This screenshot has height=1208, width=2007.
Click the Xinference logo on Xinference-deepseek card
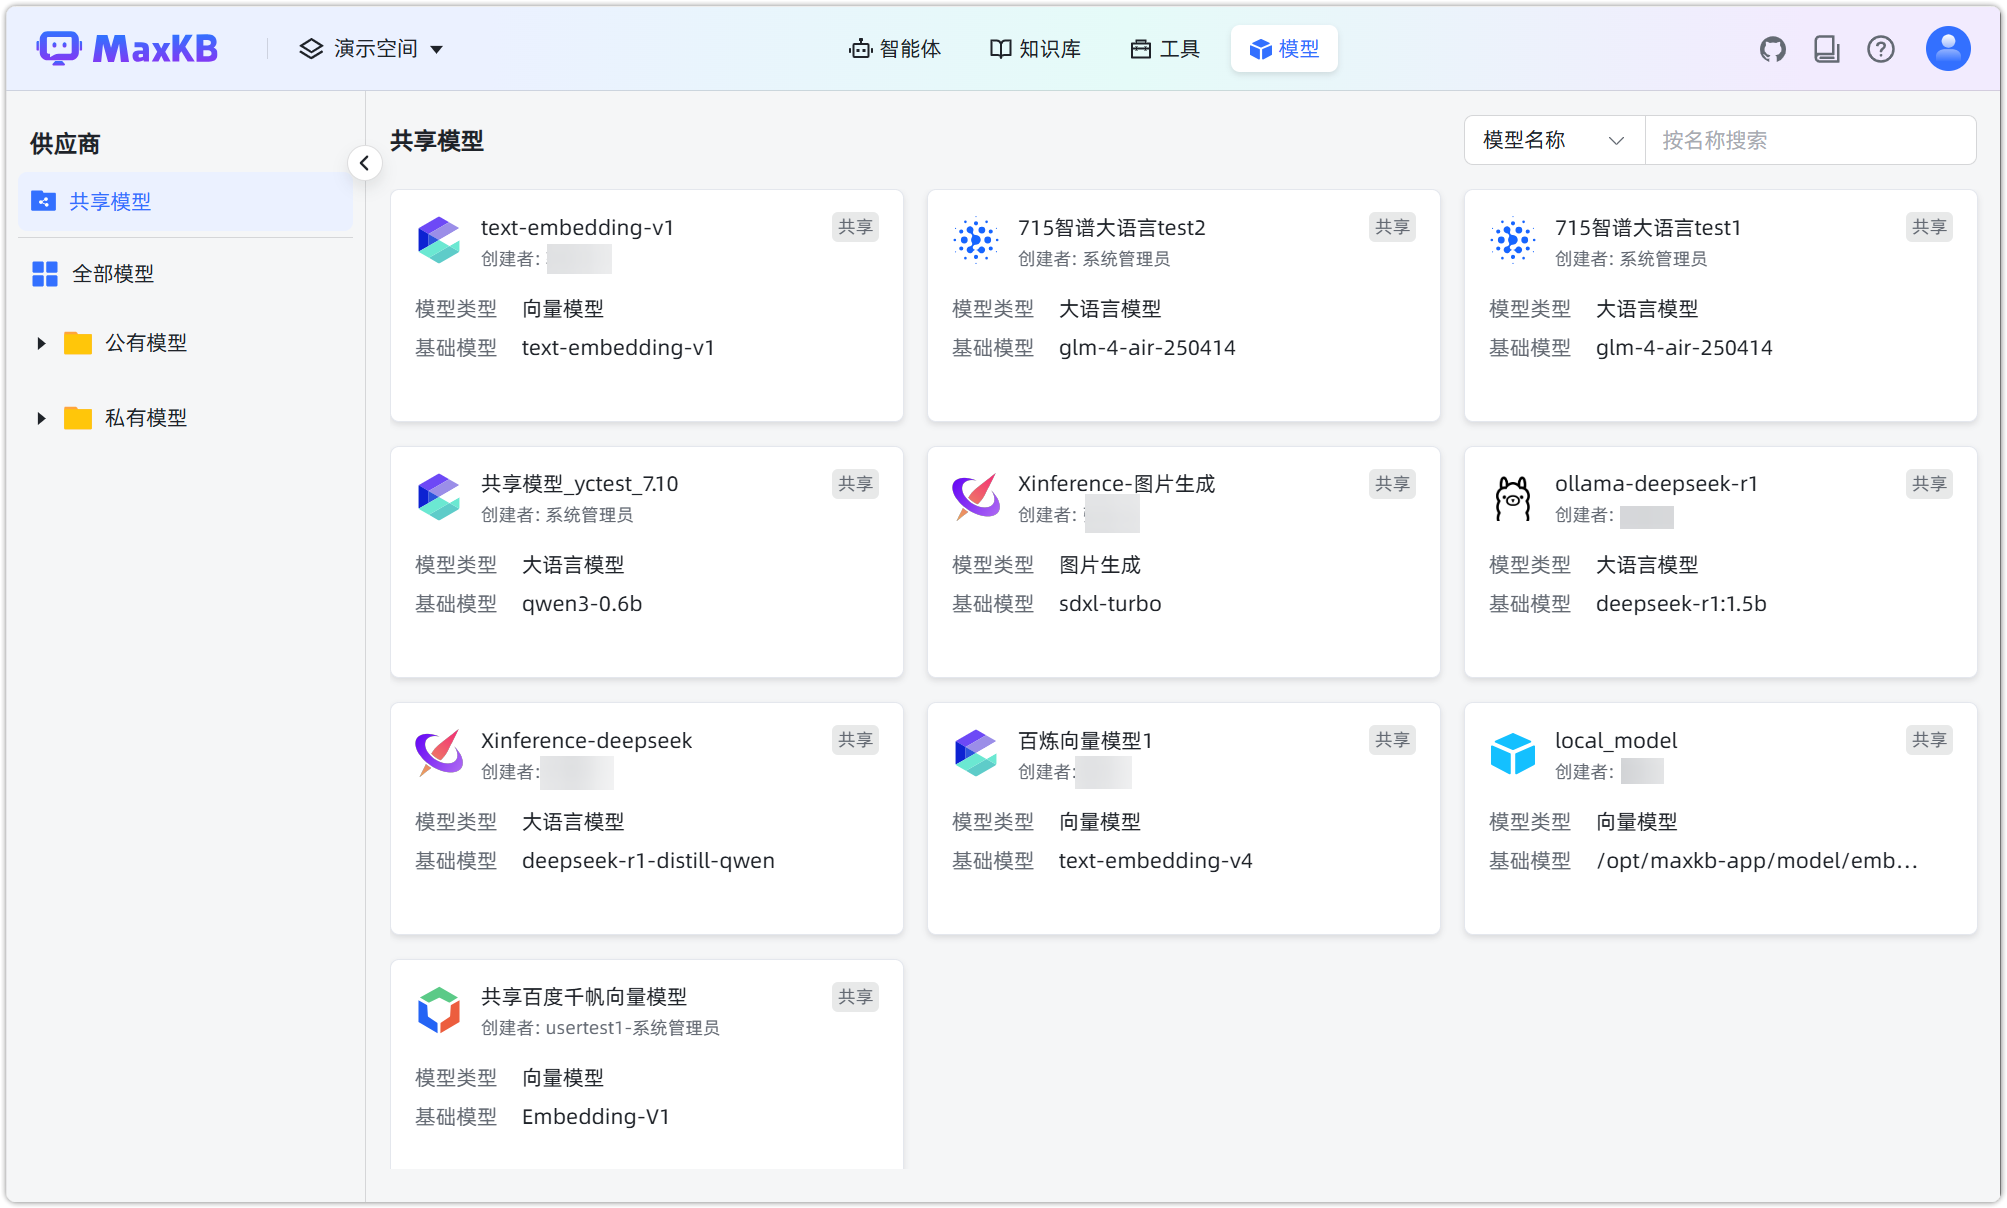[438, 754]
